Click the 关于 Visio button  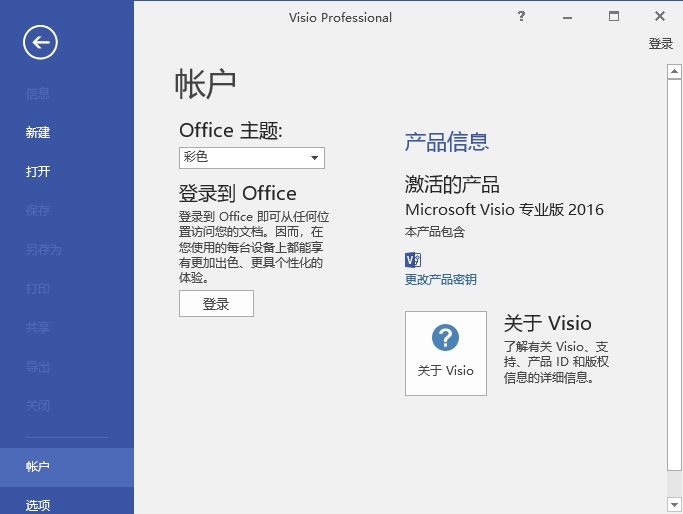[x=446, y=353]
